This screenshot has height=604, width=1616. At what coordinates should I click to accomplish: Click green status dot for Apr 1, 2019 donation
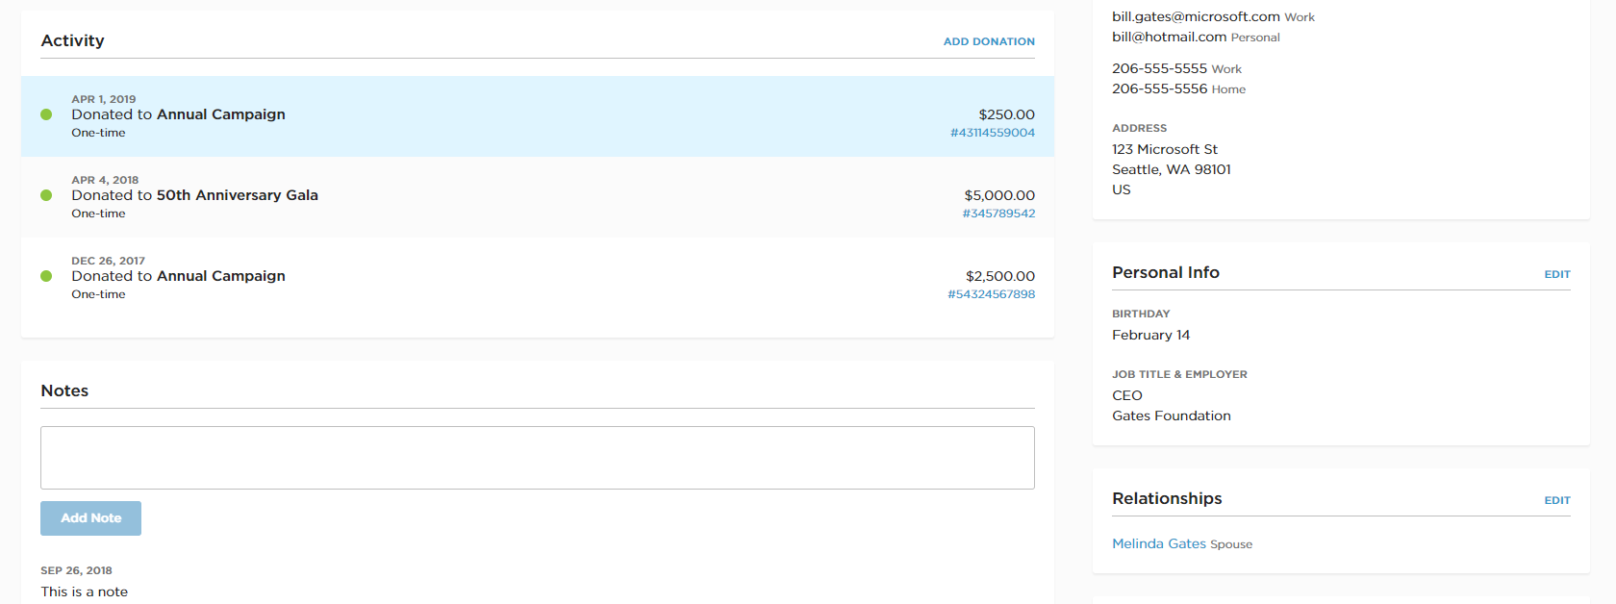(46, 115)
